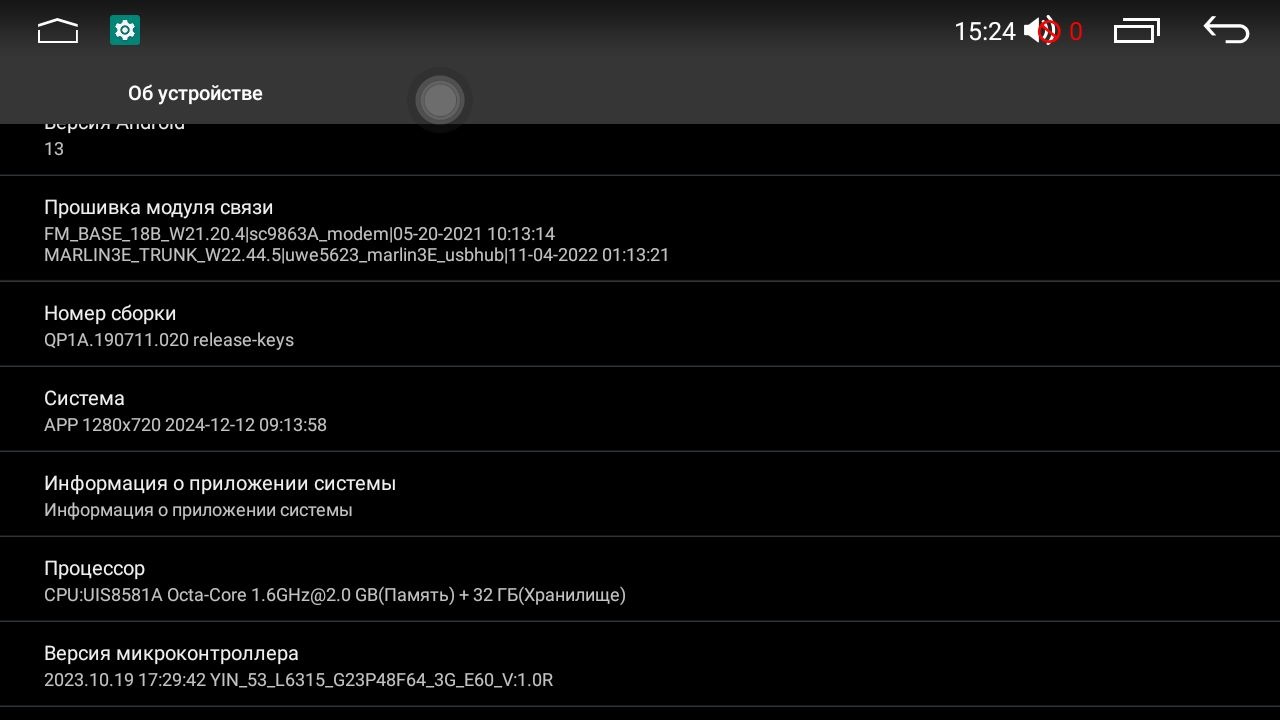The image size is (1280, 720).
Task: Select the 'Об устройстве' page title
Action: pyautogui.click(x=195, y=93)
